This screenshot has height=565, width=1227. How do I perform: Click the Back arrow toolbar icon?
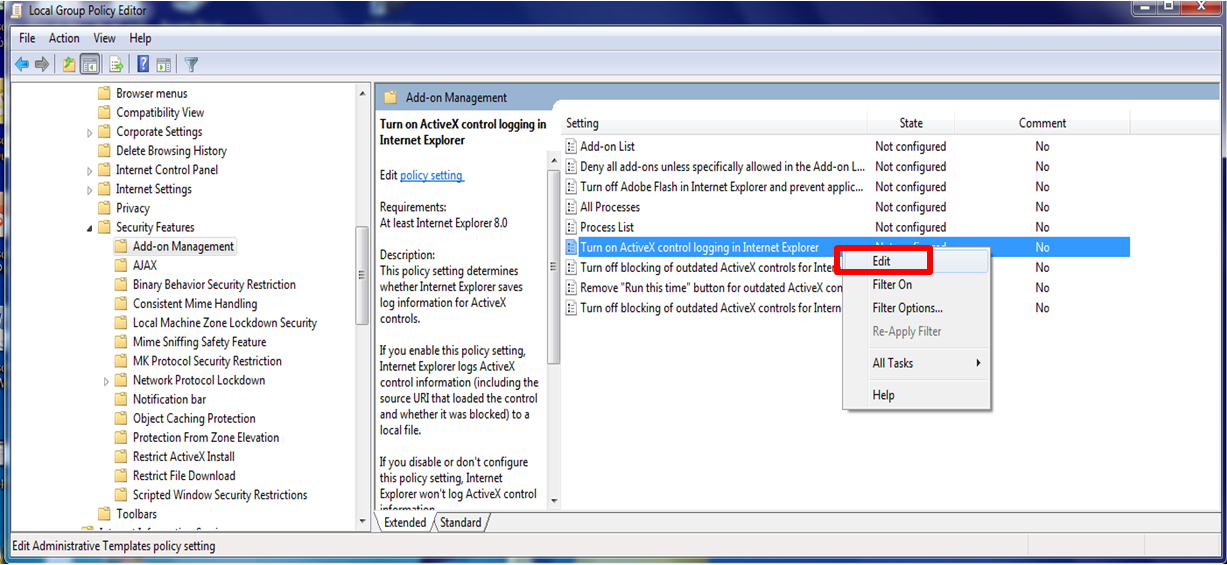(21, 64)
